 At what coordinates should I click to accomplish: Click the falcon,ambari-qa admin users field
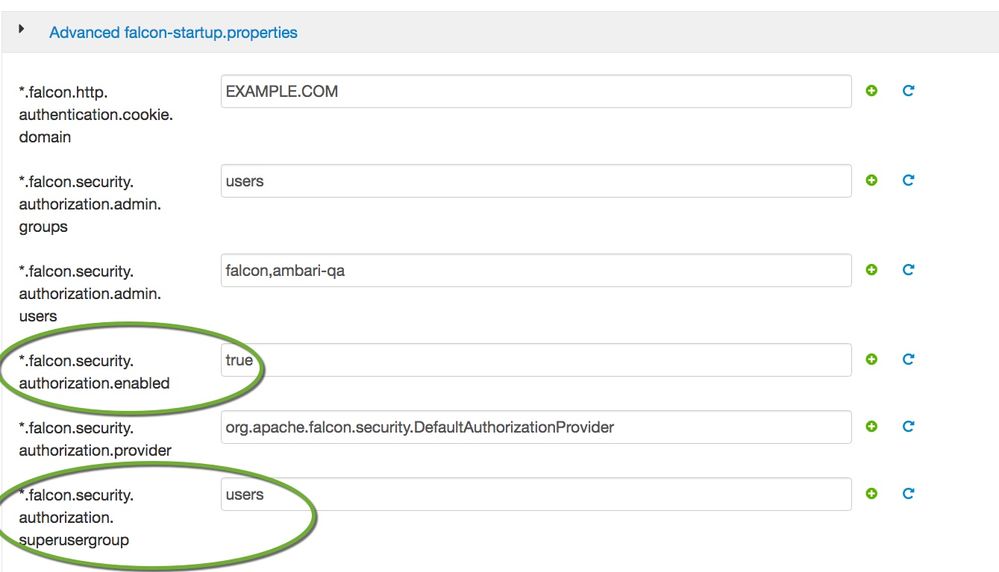[x=536, y=271]
